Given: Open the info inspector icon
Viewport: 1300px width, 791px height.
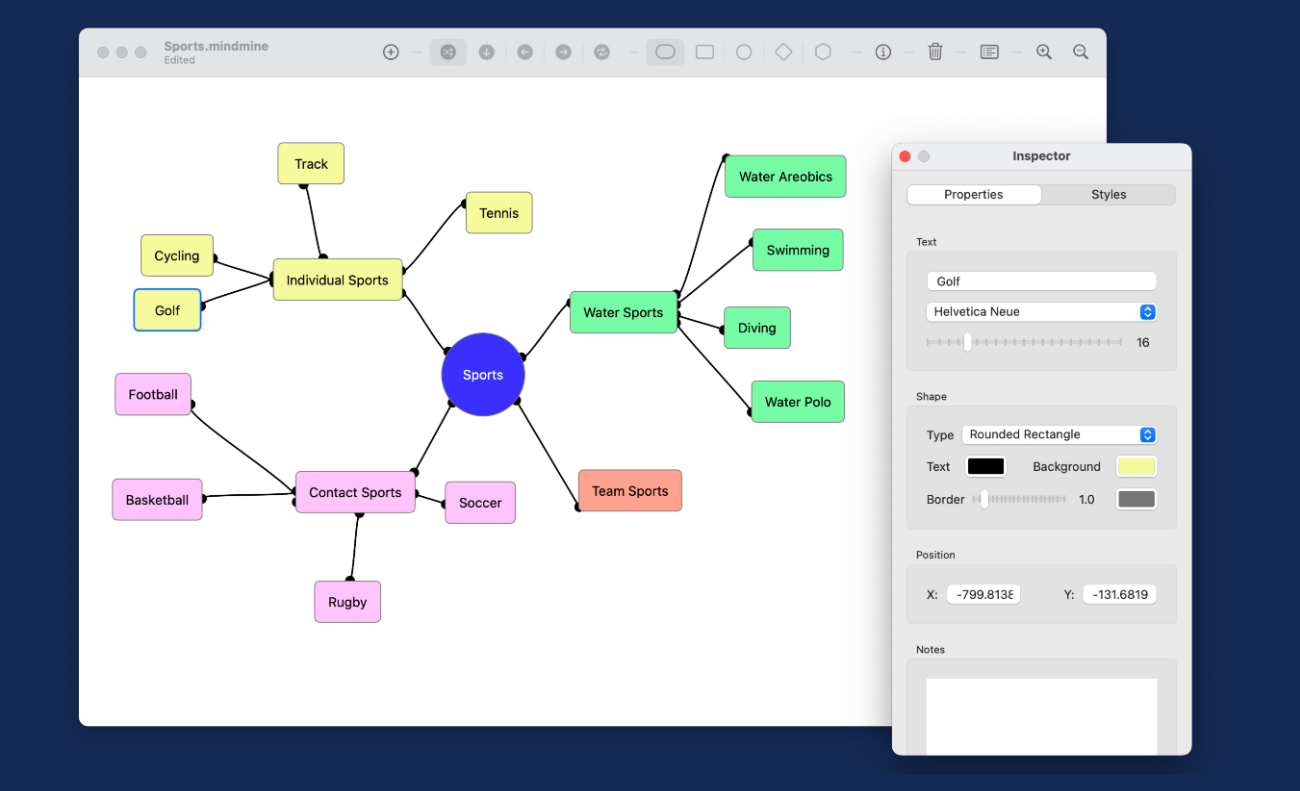Looking at the screenshot, I should 883,52.
